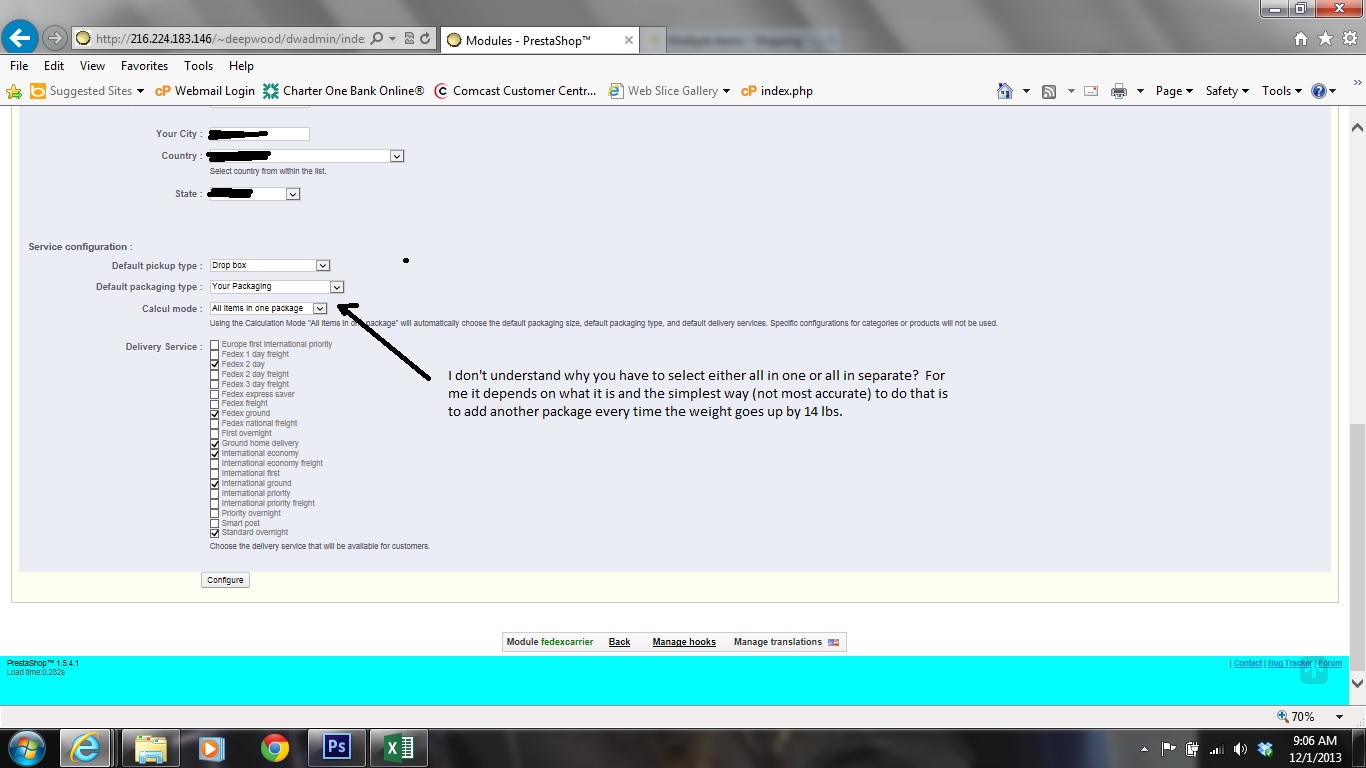Click the Configure button
The image size is (1366, 768).
(225, 580)
